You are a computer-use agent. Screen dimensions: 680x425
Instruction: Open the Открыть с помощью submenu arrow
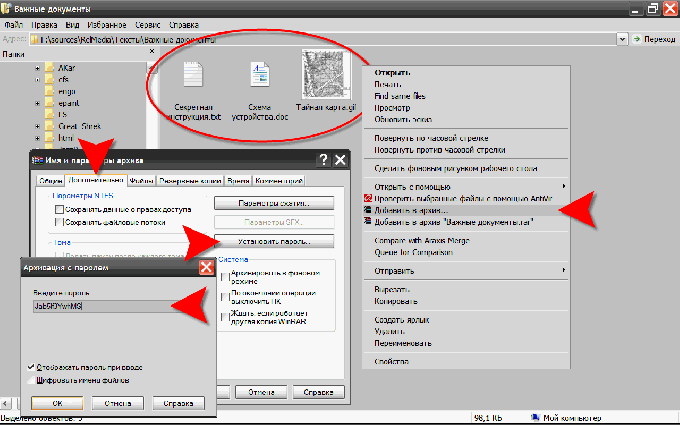pyautogui.click(x=564, y=186)
